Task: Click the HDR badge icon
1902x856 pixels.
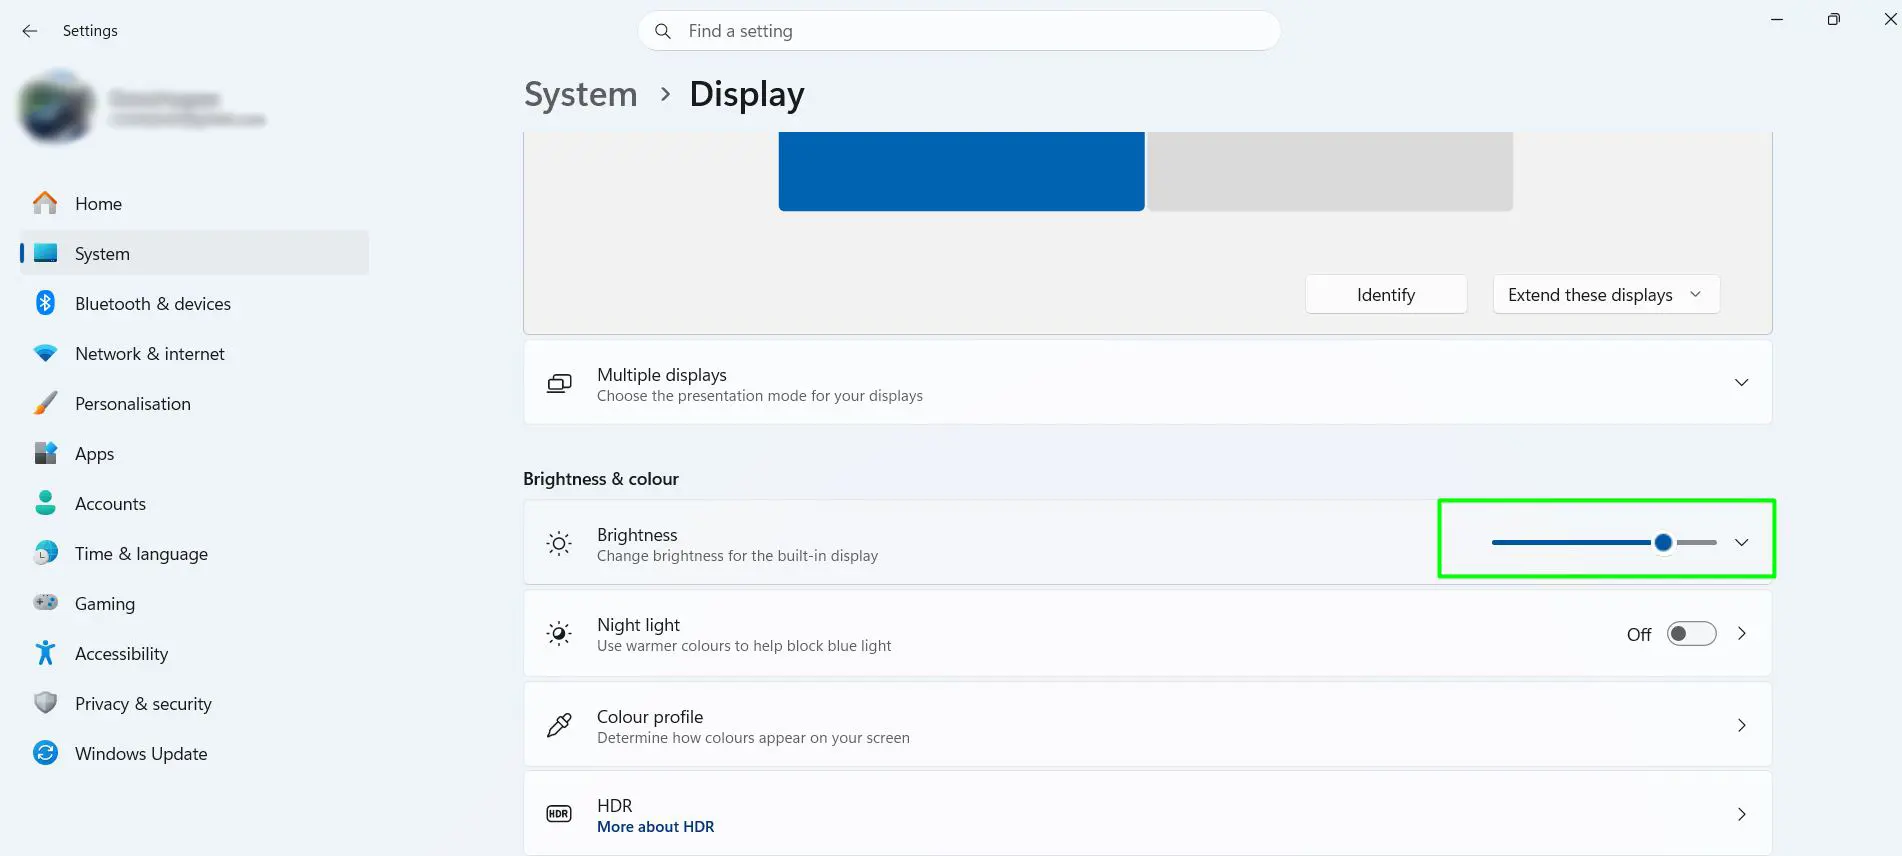Action: pos(559,814)
